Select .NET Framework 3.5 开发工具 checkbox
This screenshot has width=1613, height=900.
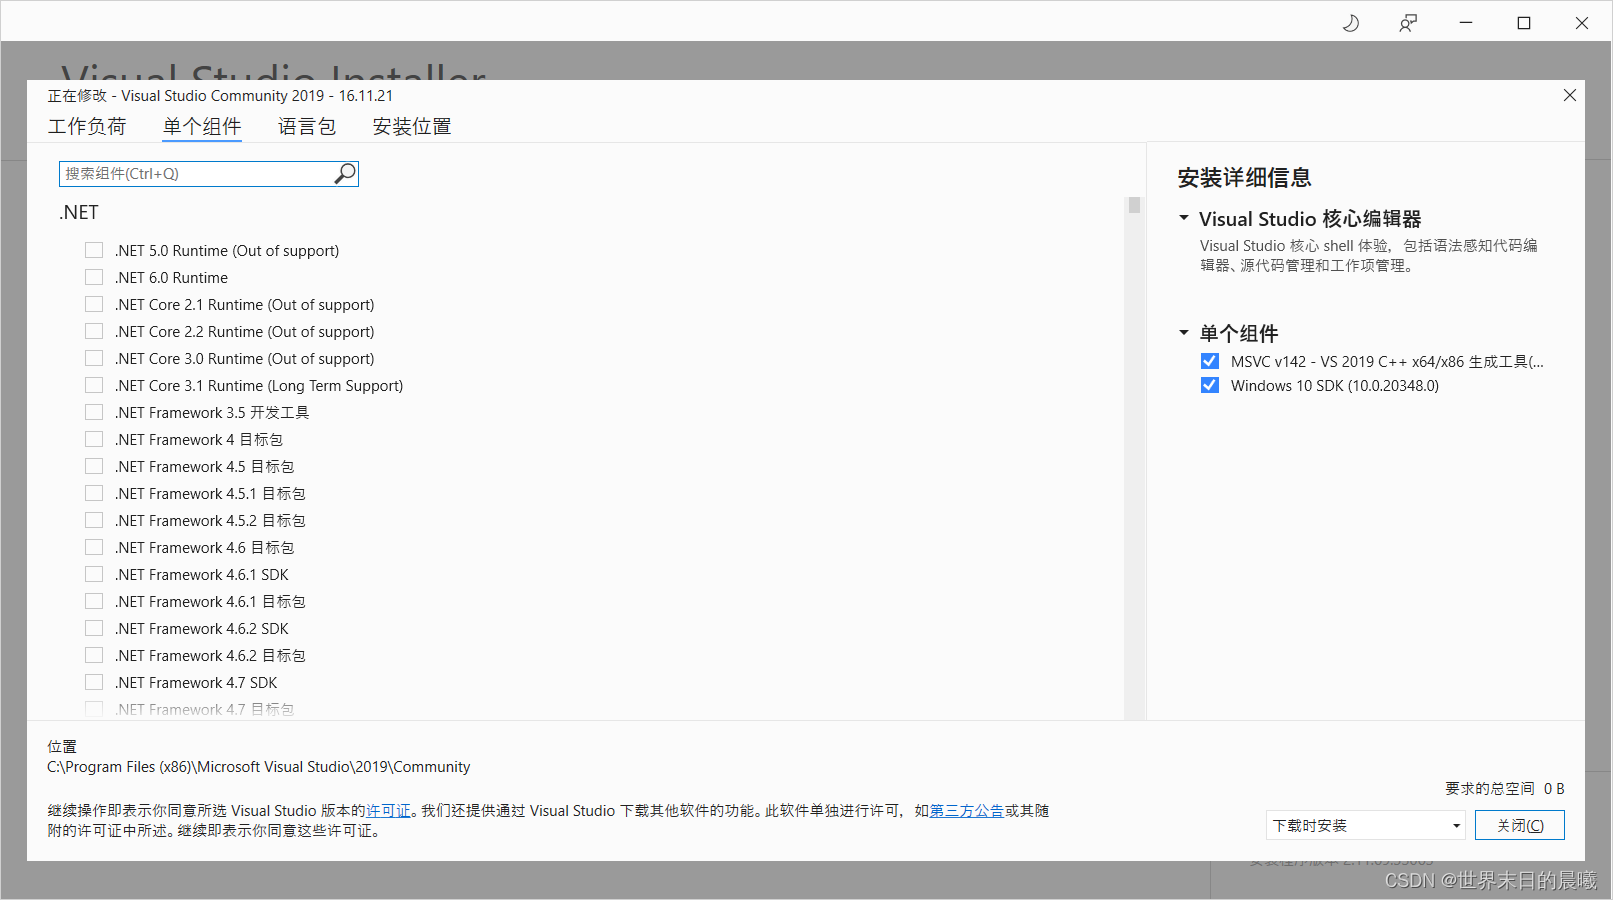point(94,412)
